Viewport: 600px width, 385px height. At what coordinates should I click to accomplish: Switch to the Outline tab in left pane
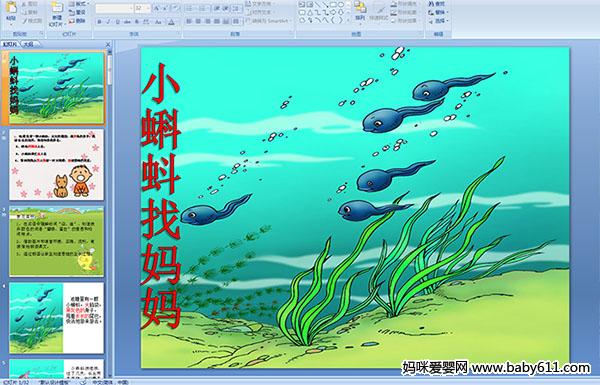28,44
